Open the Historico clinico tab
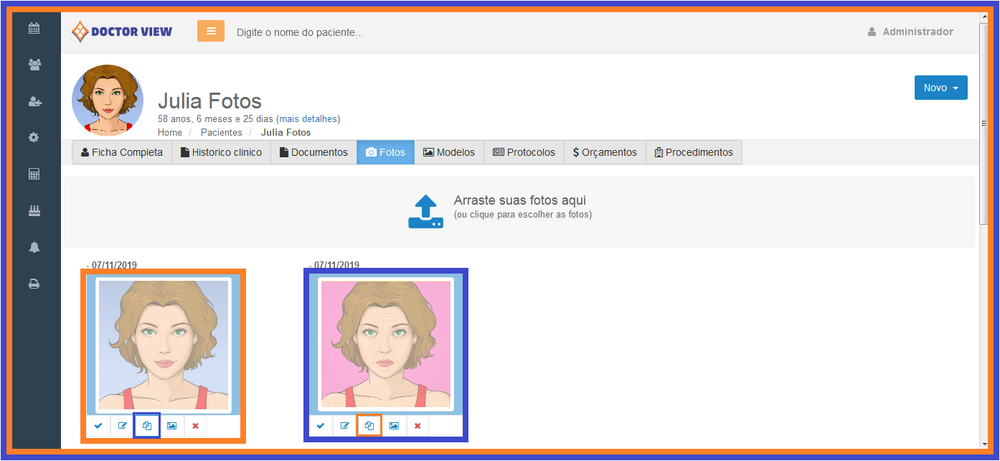 pos(221,153)
